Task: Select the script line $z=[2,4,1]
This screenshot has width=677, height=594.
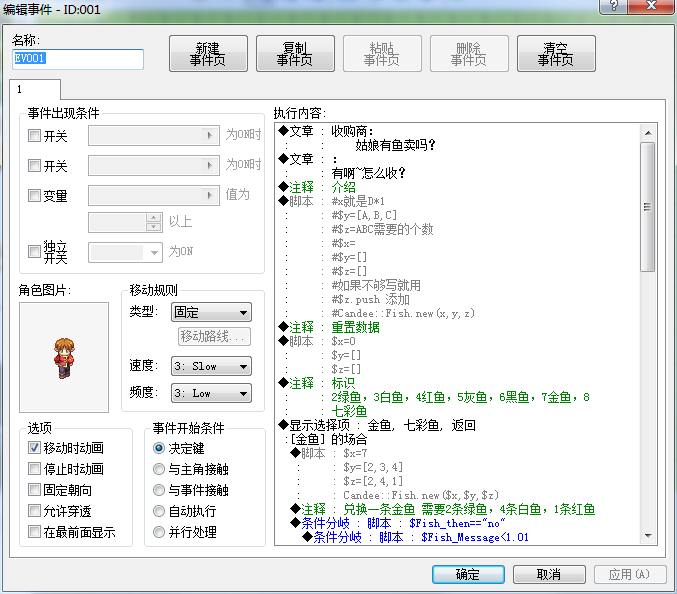Action: 373,481
